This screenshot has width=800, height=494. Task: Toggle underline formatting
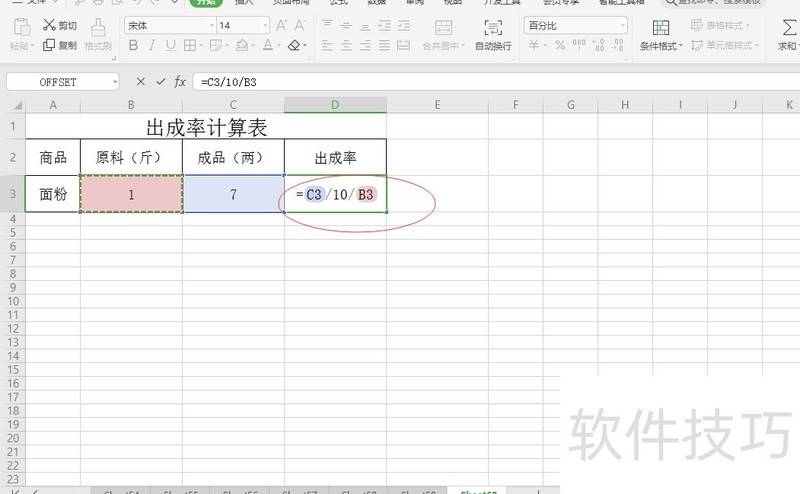tap(170, 45)
